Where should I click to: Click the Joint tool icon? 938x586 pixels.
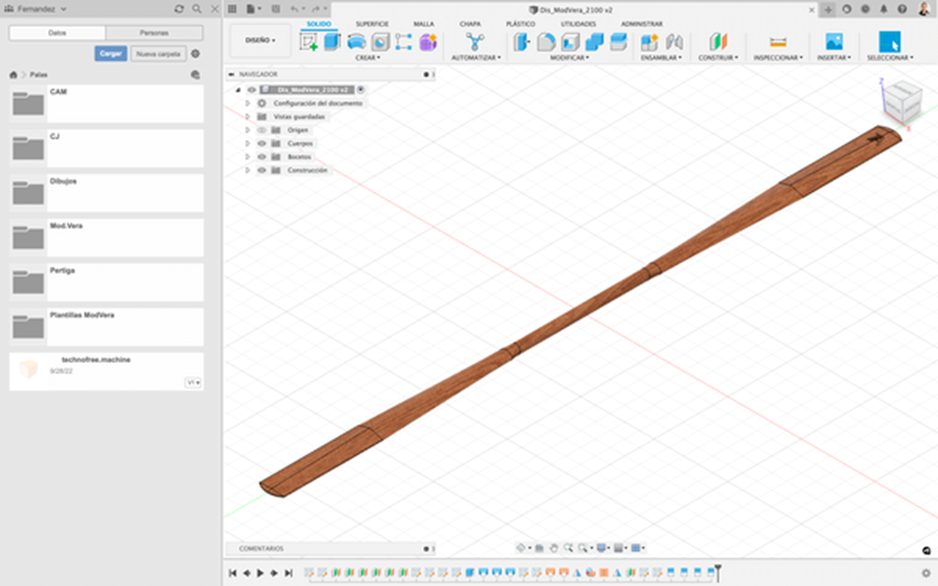[674, 42]
